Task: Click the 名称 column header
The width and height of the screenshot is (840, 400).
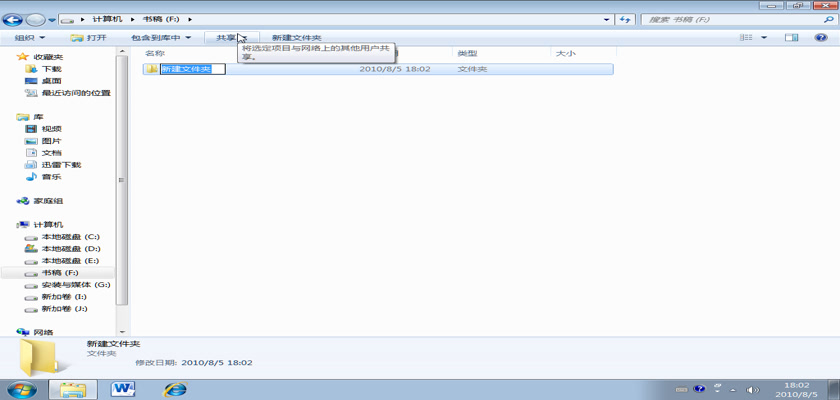Action: [154, 53]
